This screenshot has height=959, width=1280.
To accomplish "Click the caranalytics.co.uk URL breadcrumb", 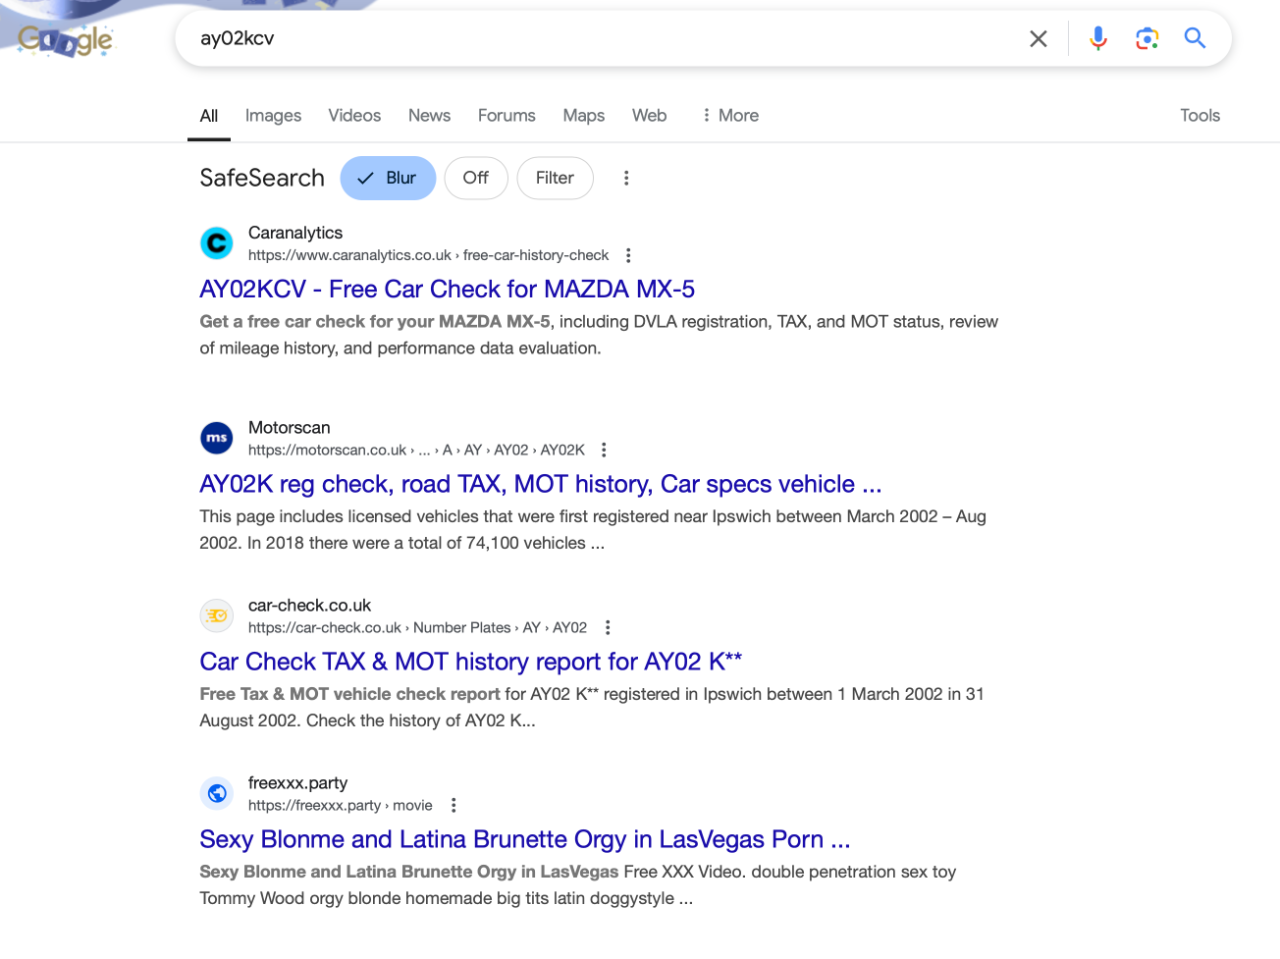I will click(428, 255).
